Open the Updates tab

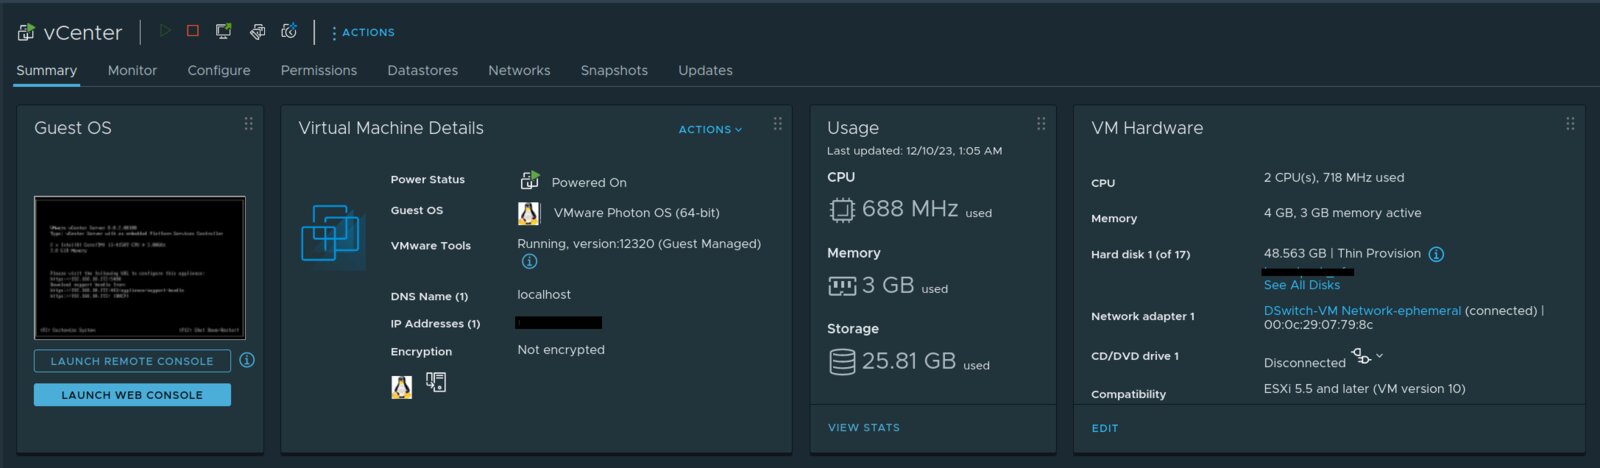tap(705, 71)
